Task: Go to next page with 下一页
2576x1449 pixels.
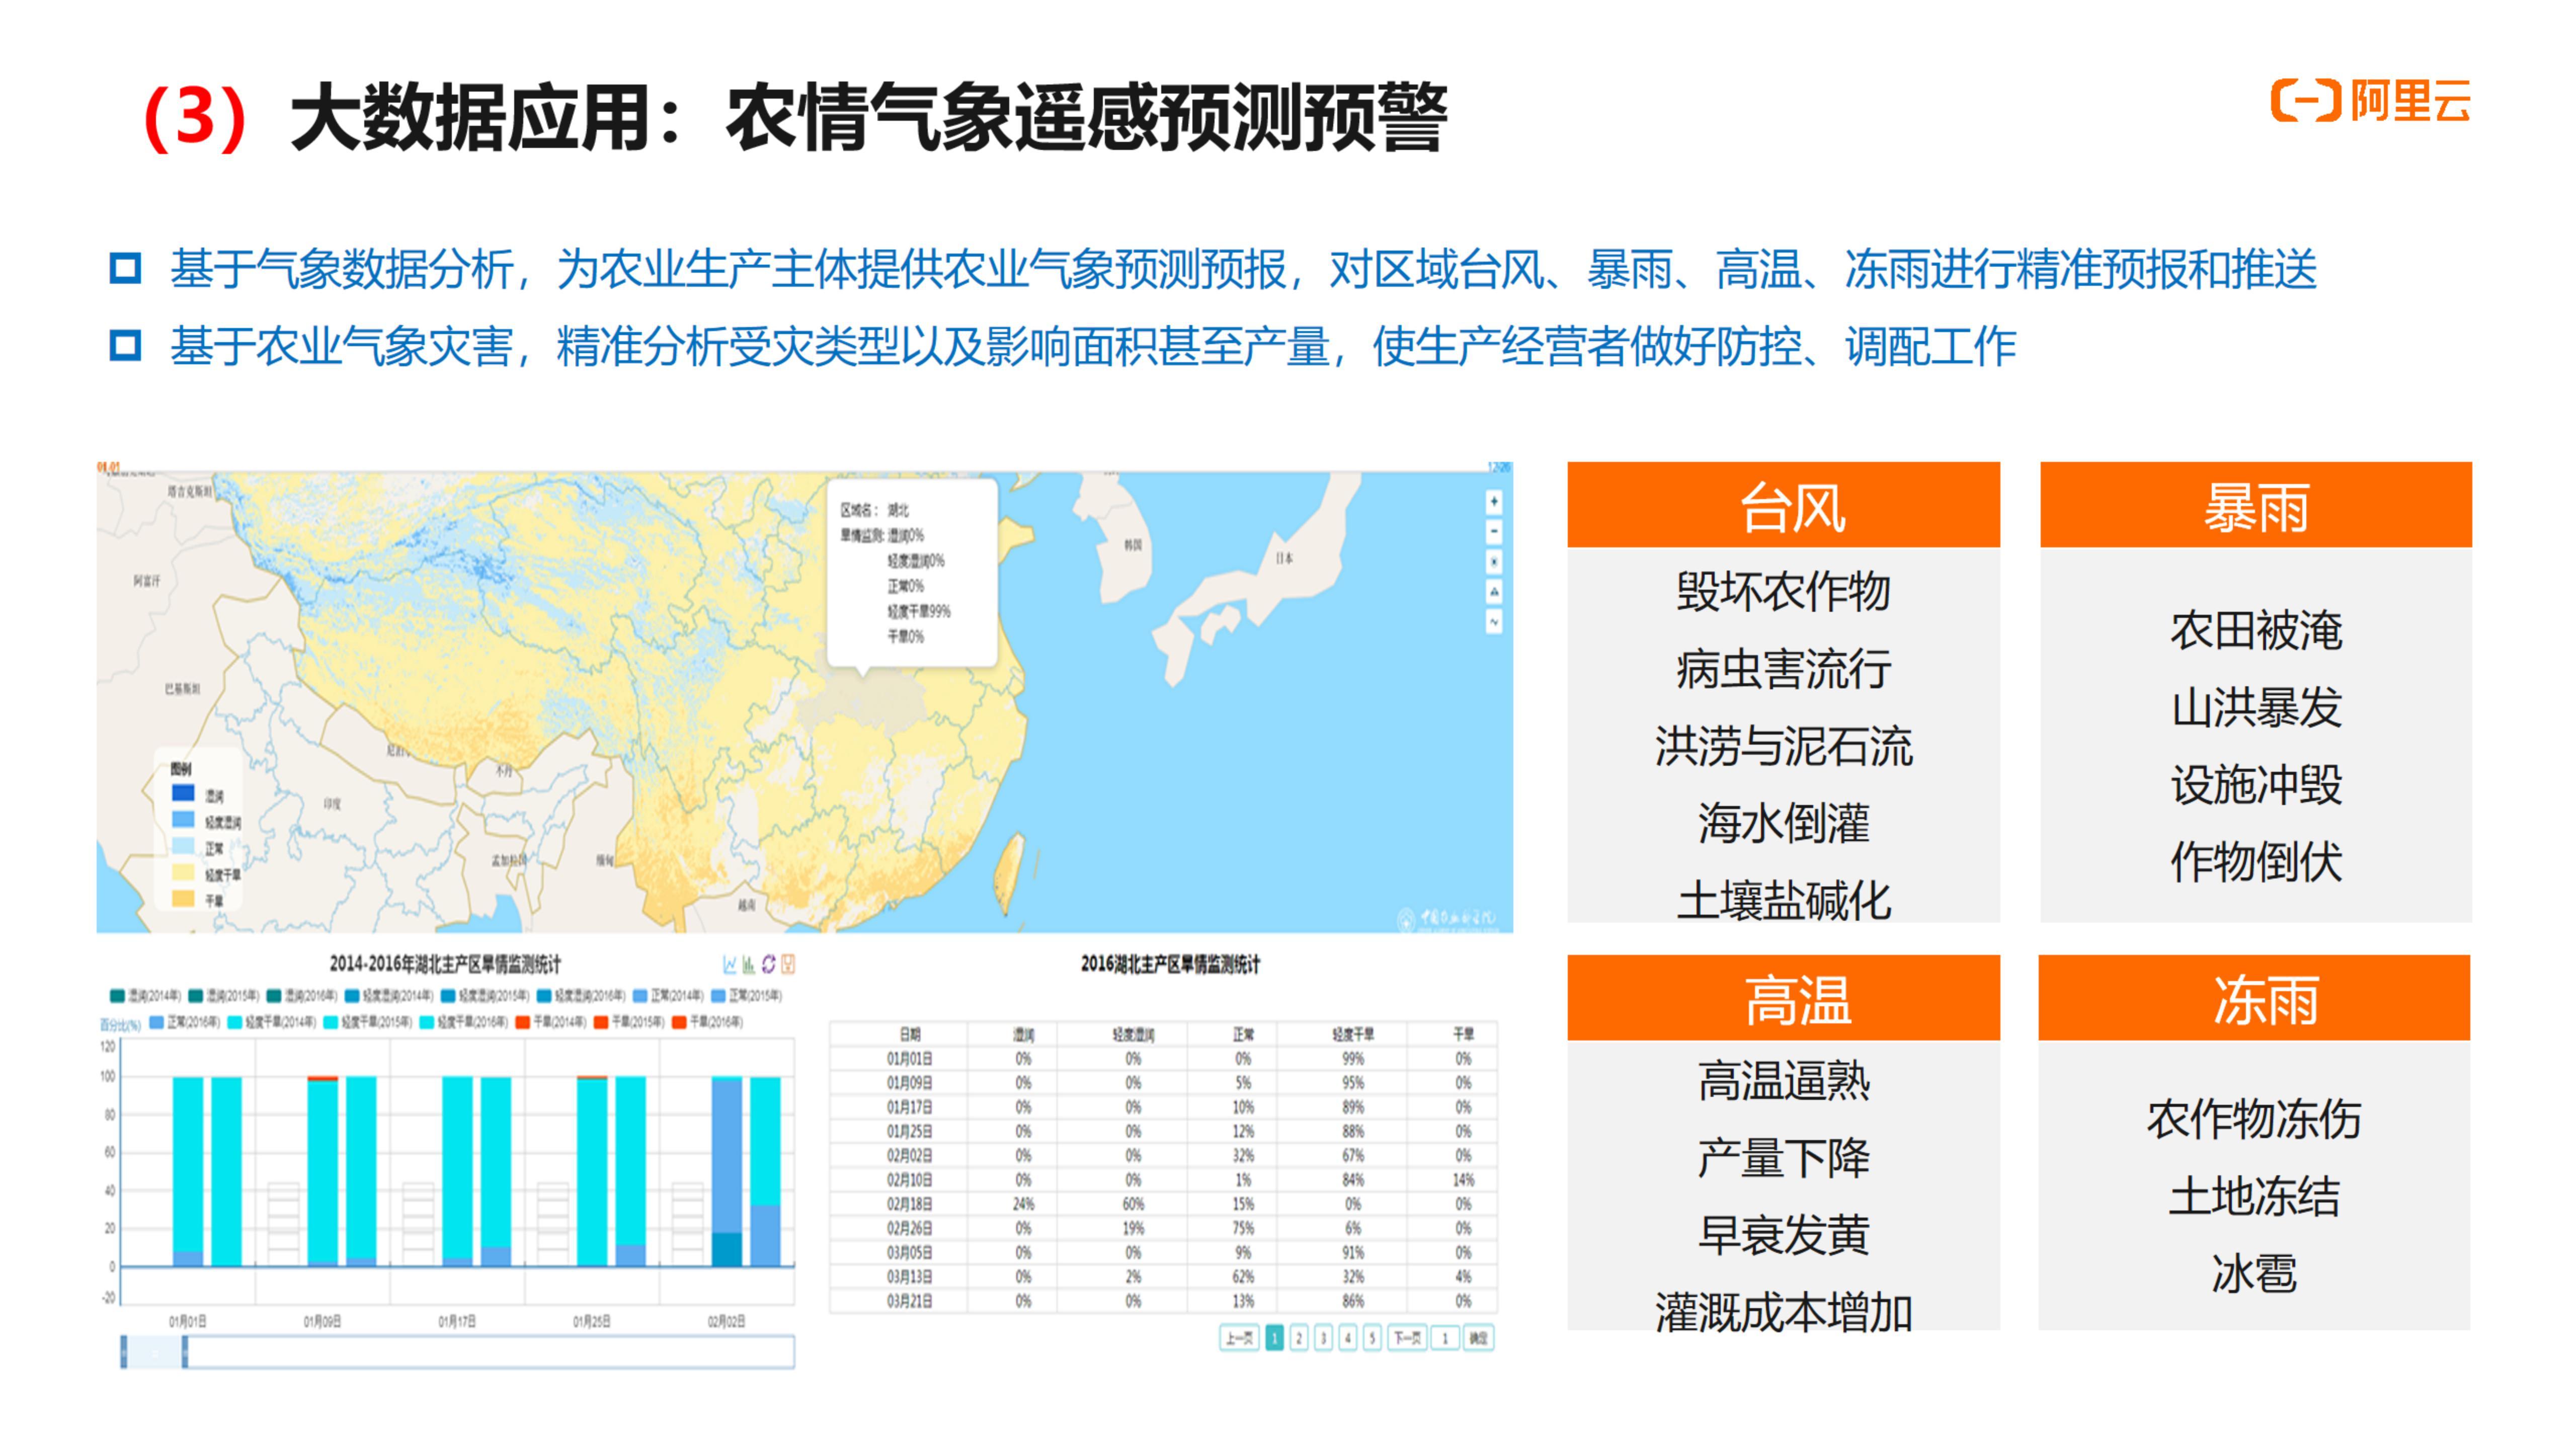Action: tap(1408, 1338)
